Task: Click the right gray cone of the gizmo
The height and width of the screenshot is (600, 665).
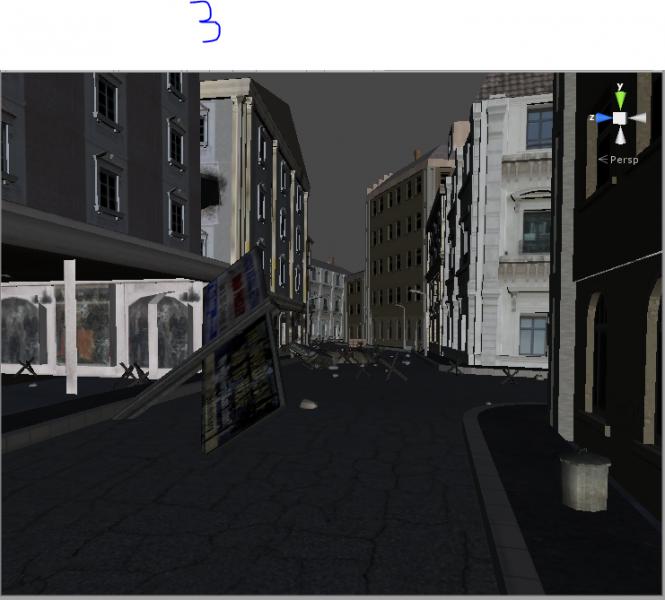Action: 637,118
